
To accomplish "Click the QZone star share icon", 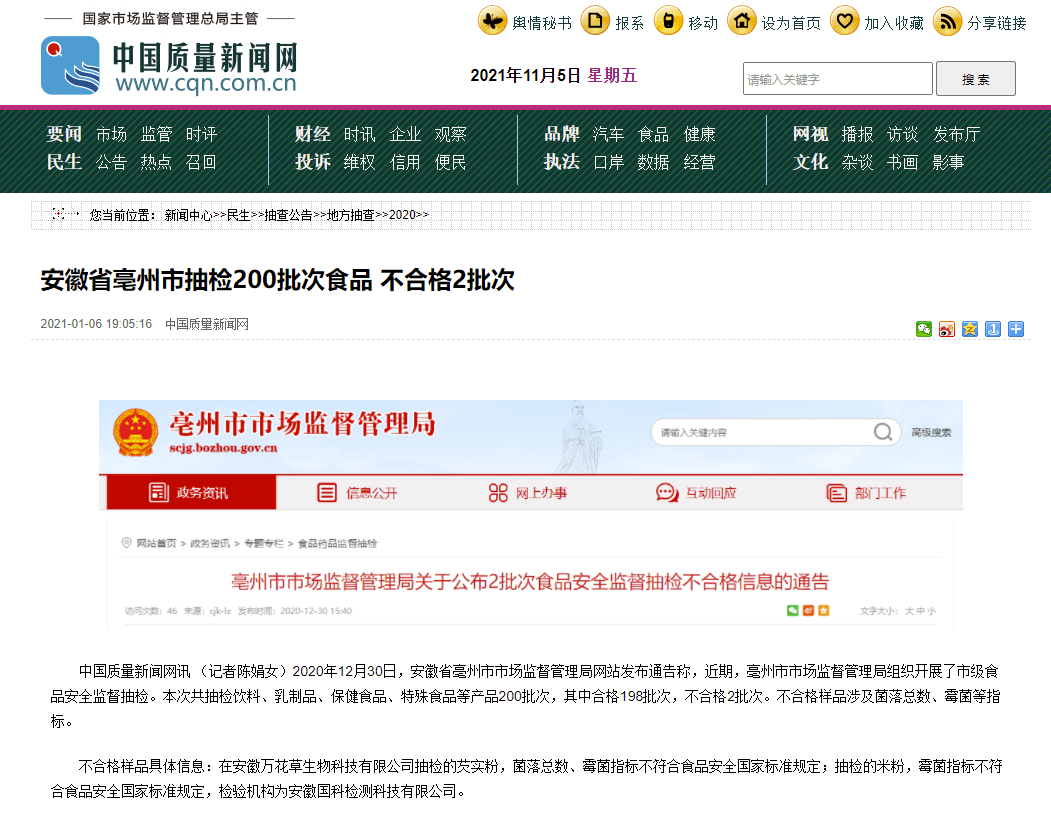I will pyautogui.click(x=970, y=329).
